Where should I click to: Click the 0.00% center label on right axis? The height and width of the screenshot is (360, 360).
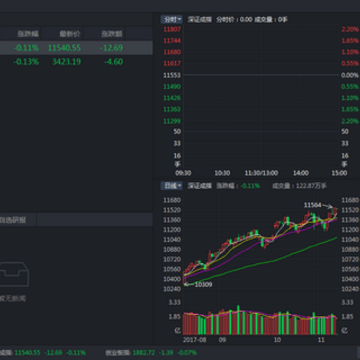coord(350,75)
